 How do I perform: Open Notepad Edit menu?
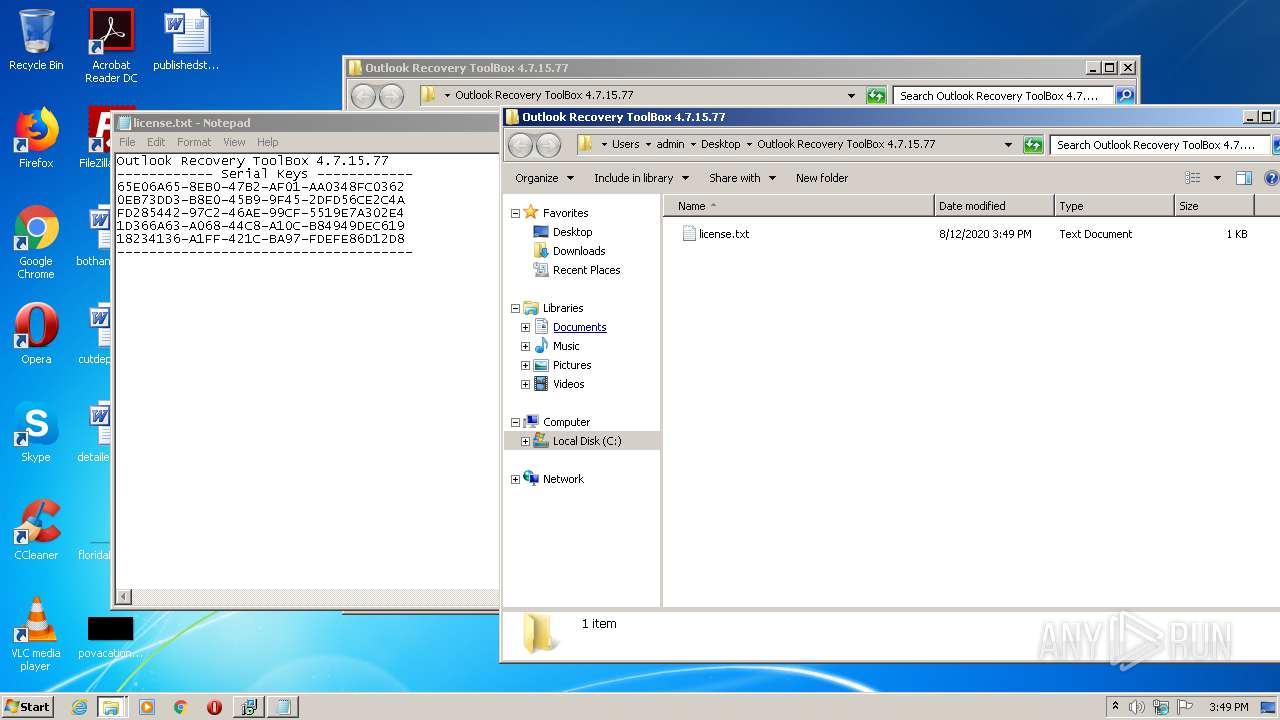156,142
